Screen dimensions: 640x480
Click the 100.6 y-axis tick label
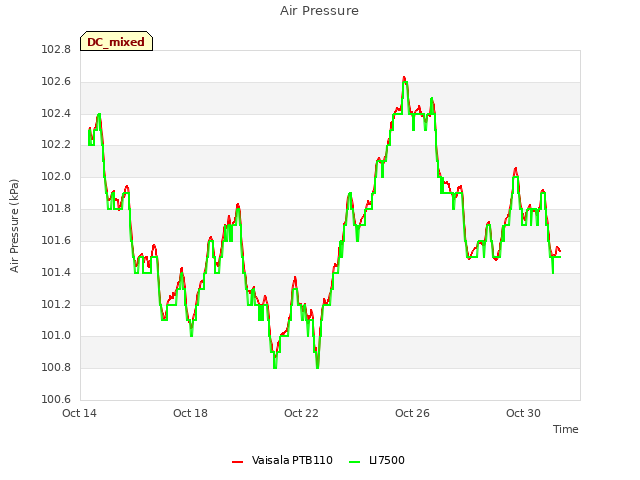click(56, 399)
